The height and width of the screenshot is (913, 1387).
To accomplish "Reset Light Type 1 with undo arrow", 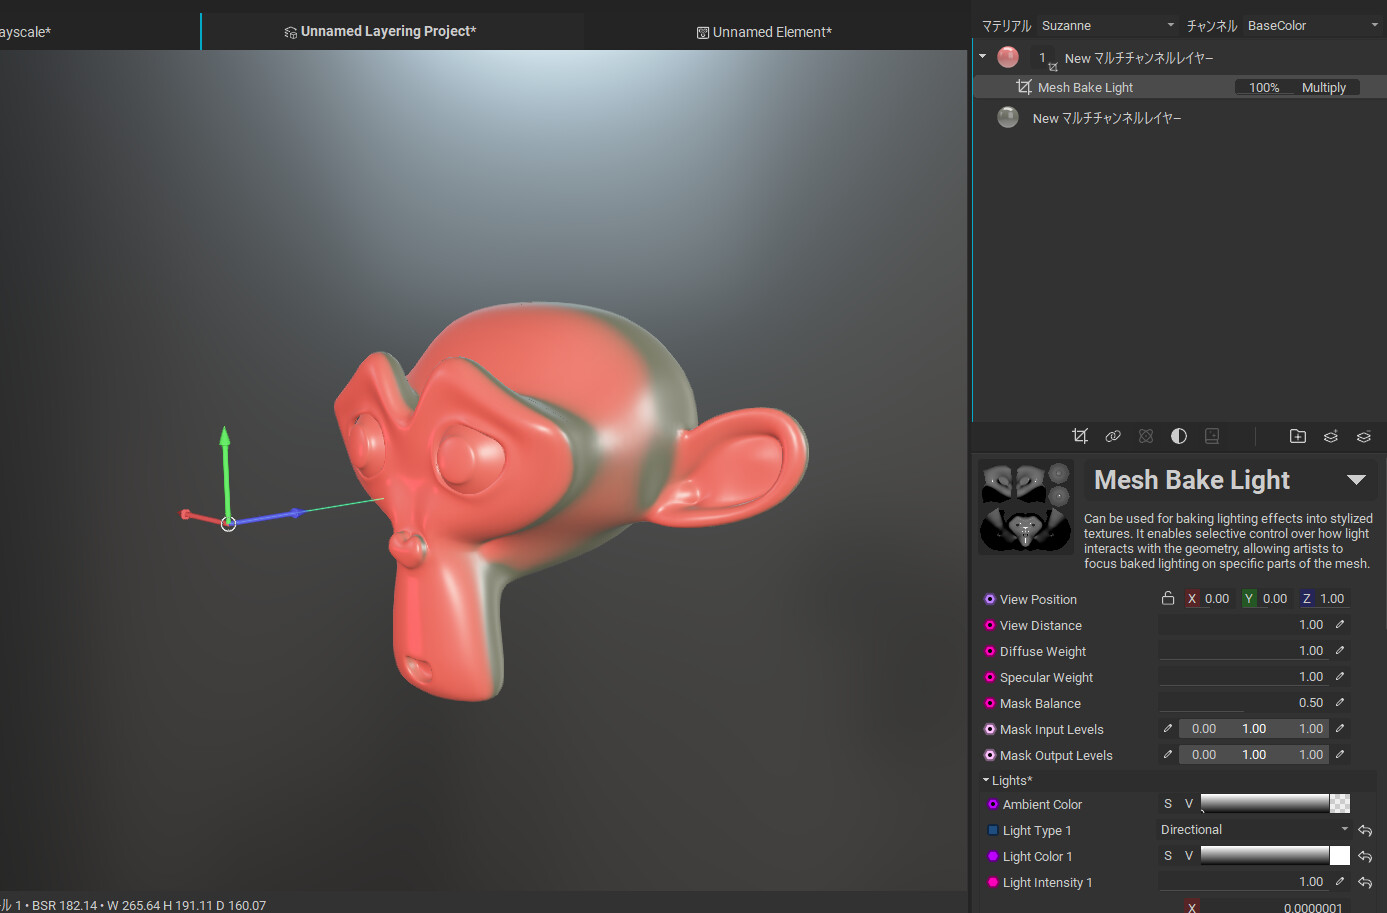I will coord(1365,831).
